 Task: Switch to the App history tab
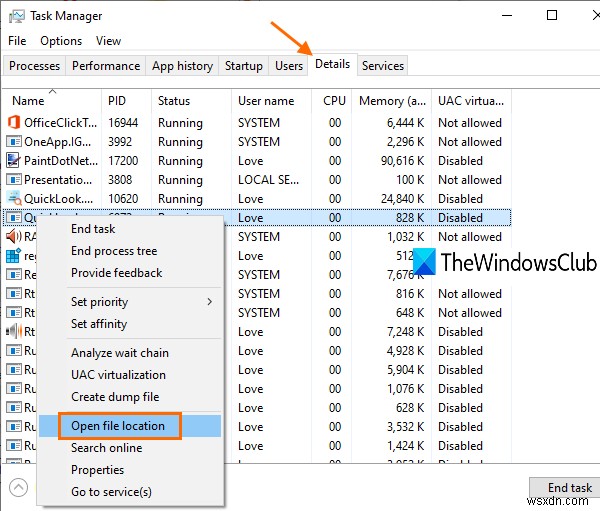tap(182, 66)
